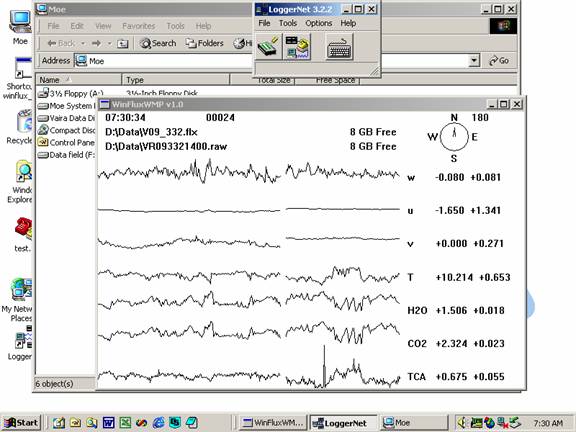Click the network tray icon with red X
Viewport: 576px width, 432px height.
click(501, 423)
